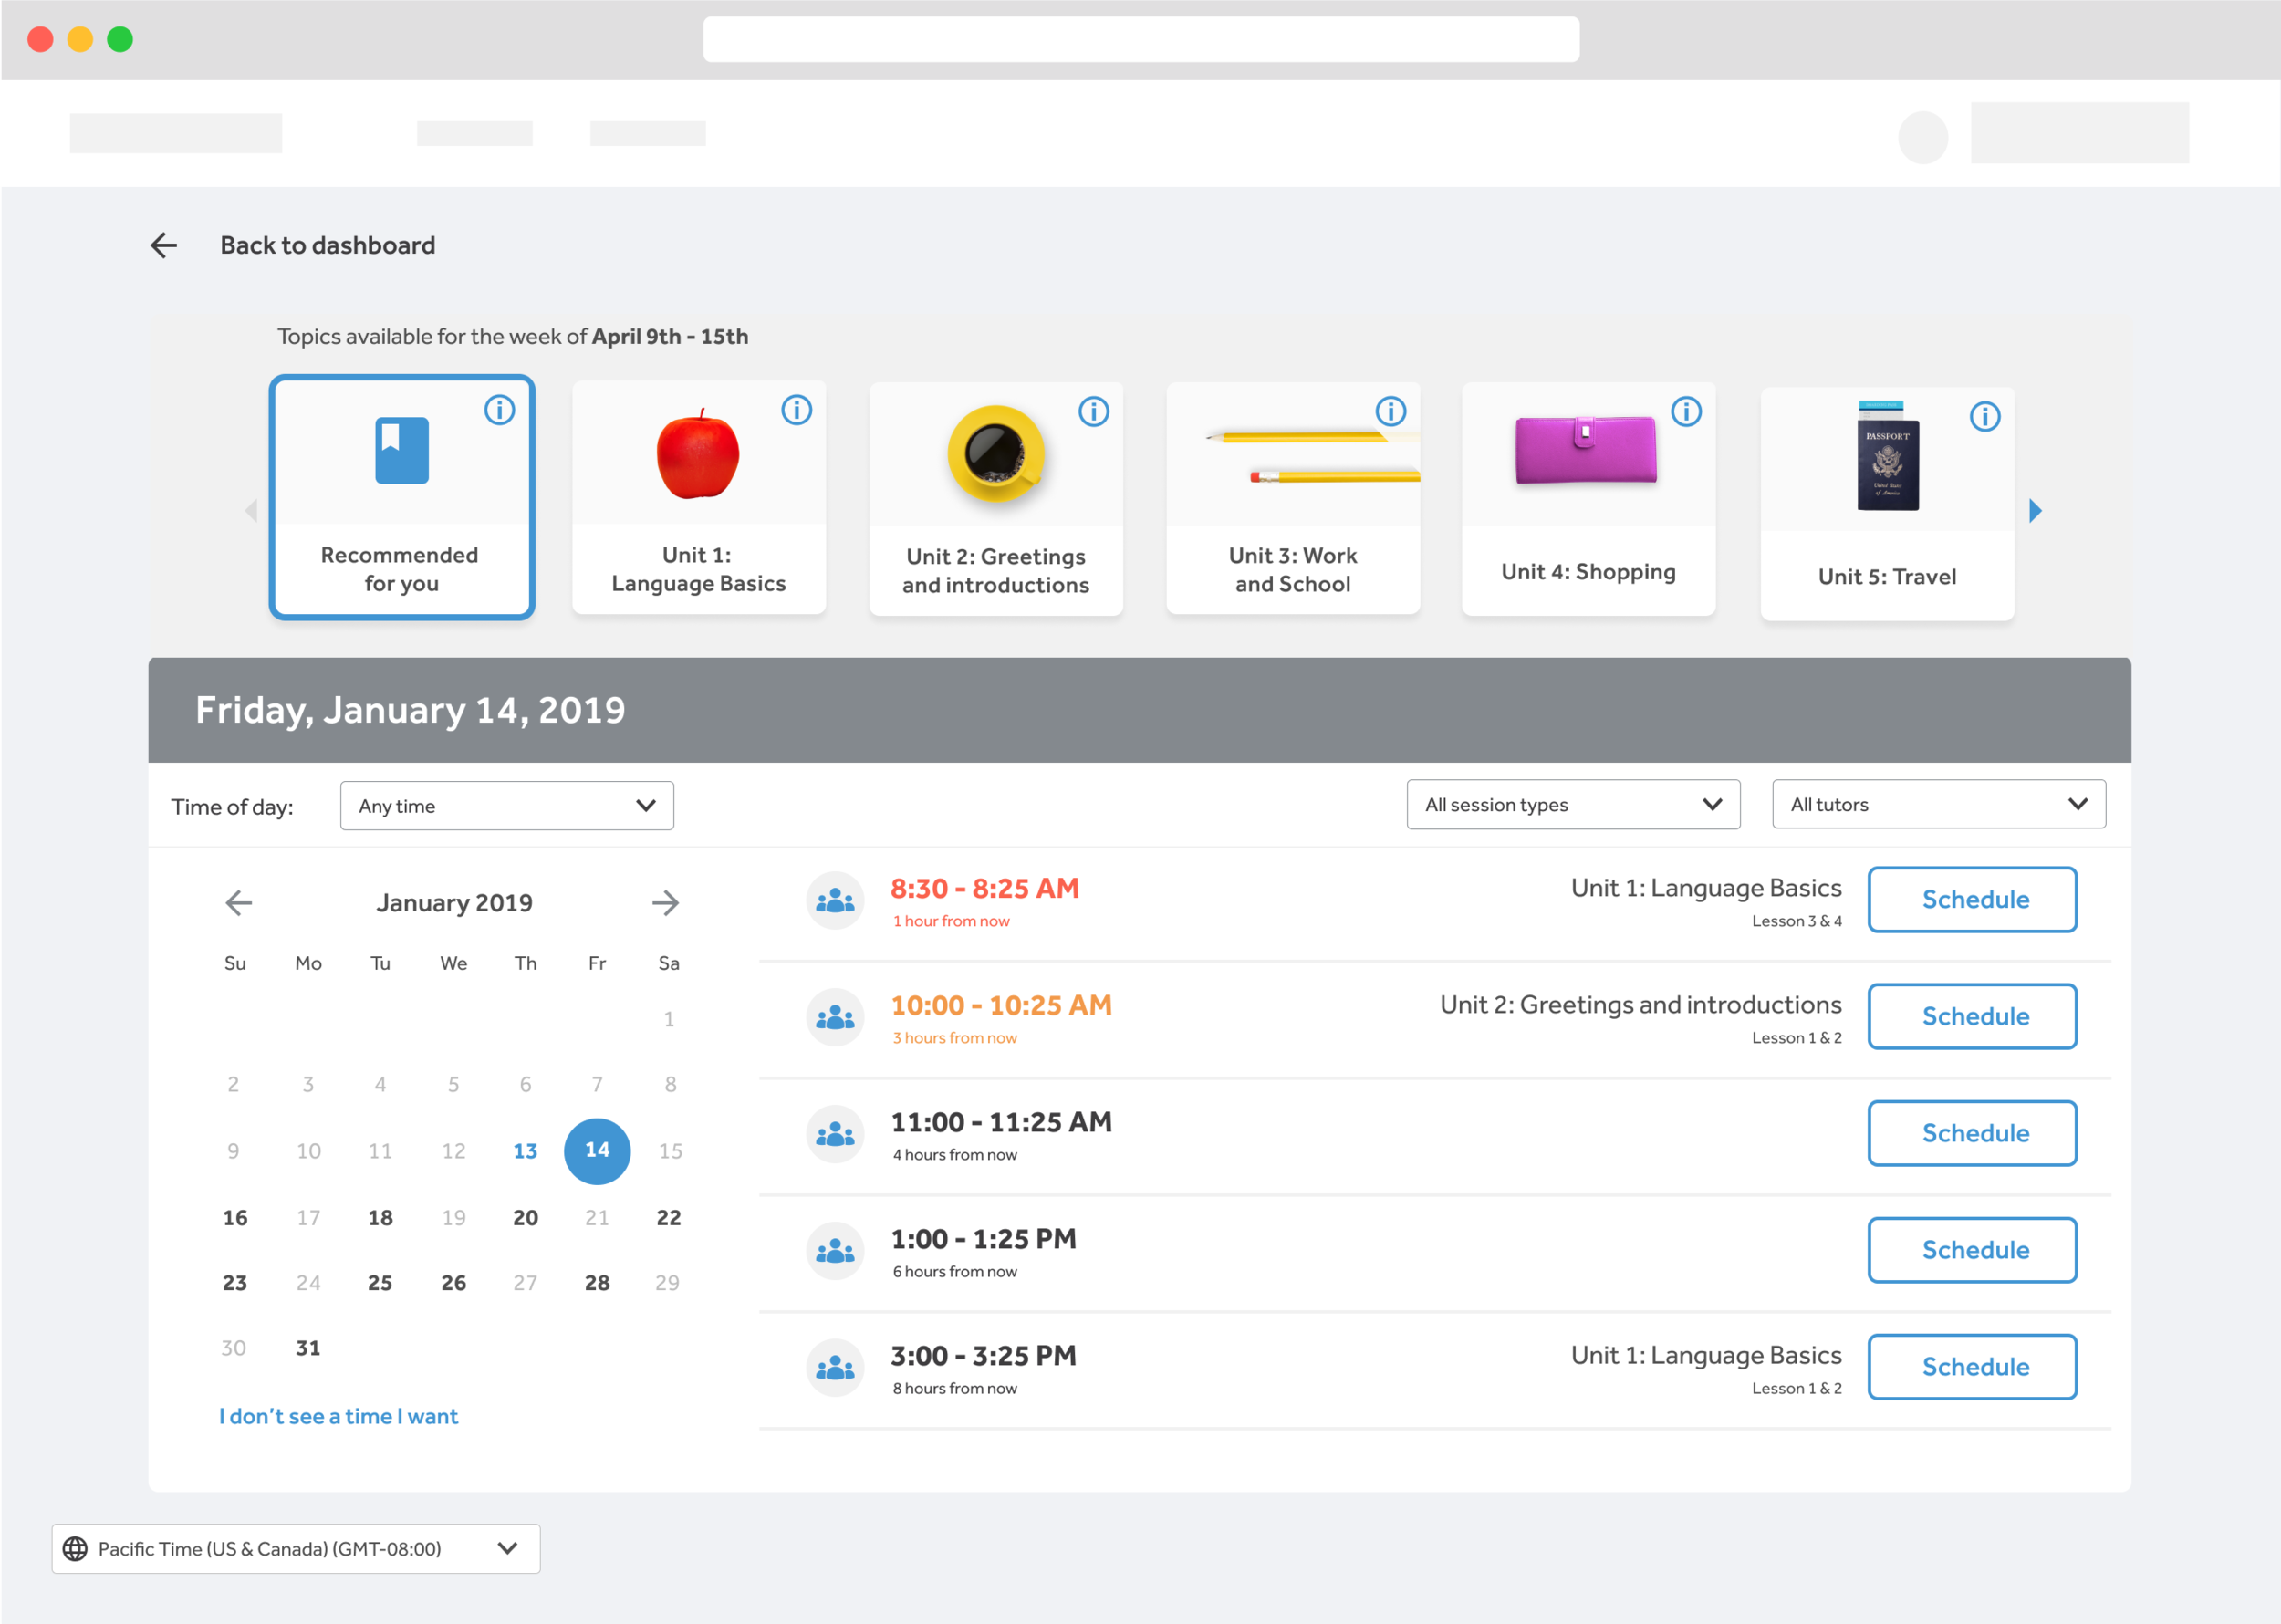Select the Unit 3: Work and School card
This screenshot has height=1624, width=2281.
[1292, 498]
